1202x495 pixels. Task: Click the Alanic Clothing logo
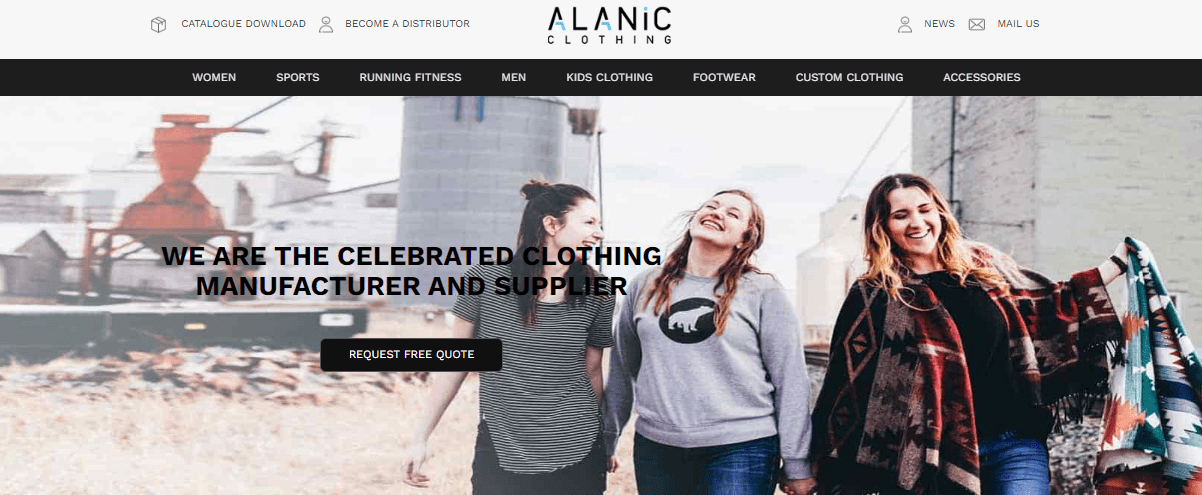click(609, 26)
